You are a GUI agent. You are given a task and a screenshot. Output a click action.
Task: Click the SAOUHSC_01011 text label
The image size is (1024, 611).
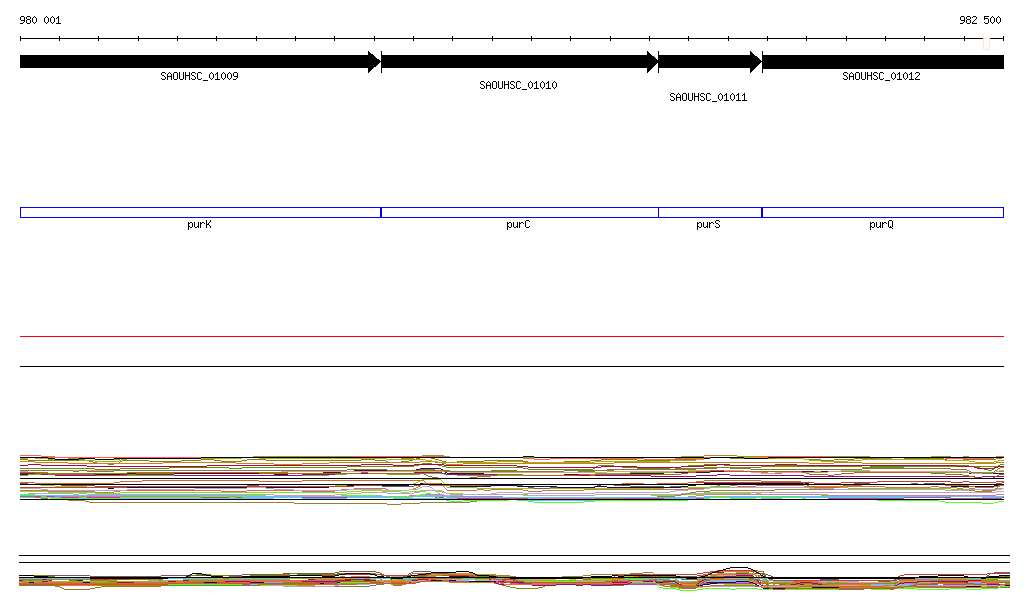[x=708, y=98]
